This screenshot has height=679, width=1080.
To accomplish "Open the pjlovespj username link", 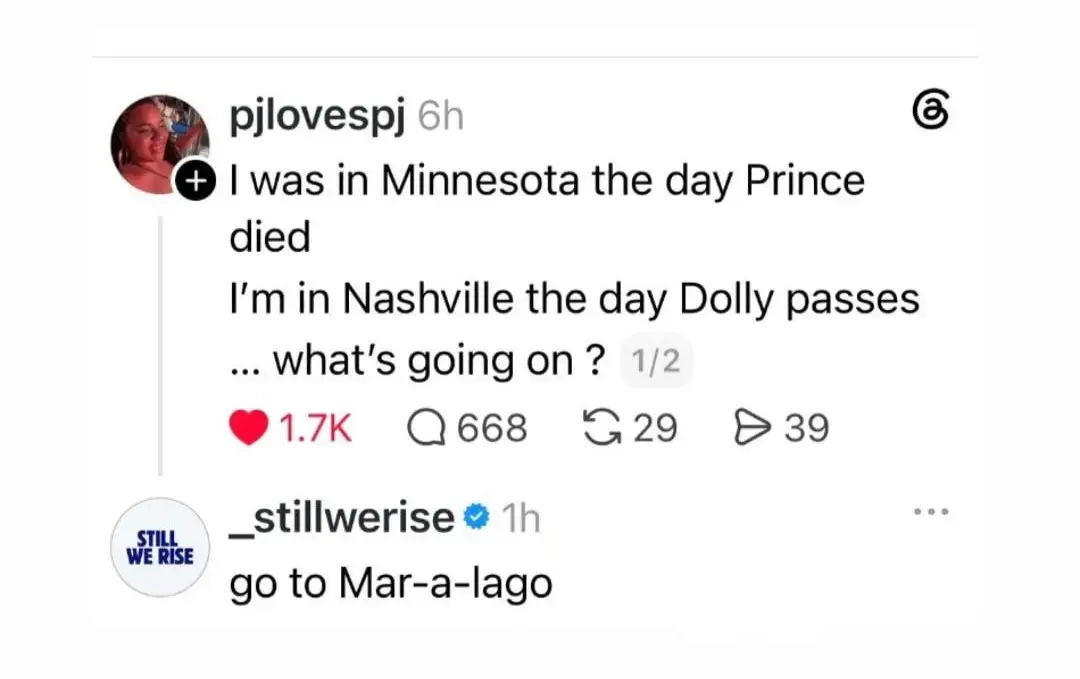I will 317,116.
